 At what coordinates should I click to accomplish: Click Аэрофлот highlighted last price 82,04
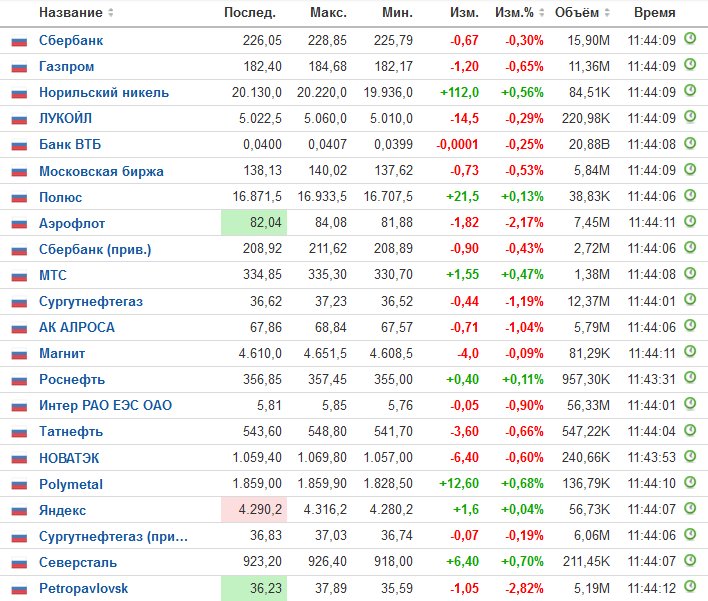pos(254,223)
